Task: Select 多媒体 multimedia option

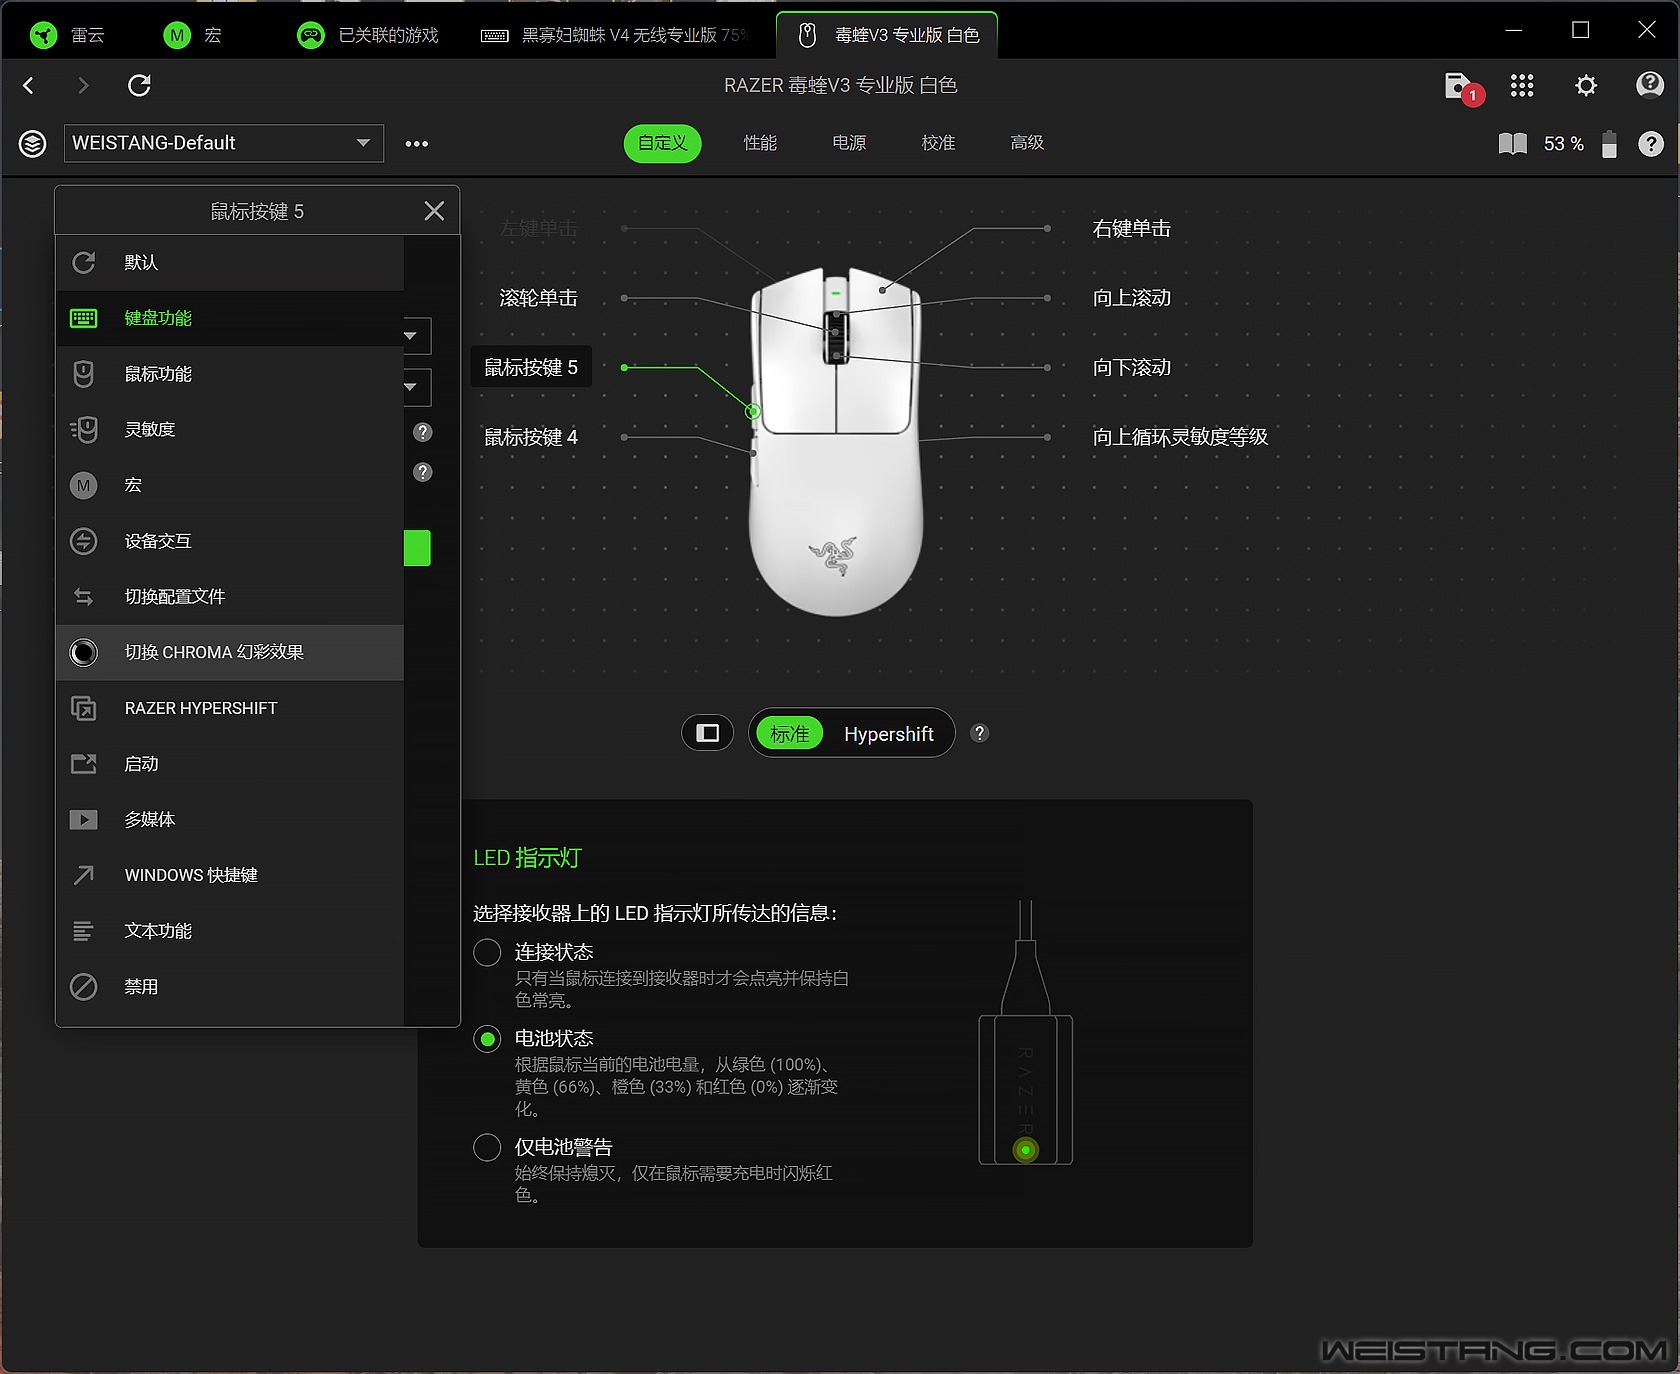Action: click(230, 820)
